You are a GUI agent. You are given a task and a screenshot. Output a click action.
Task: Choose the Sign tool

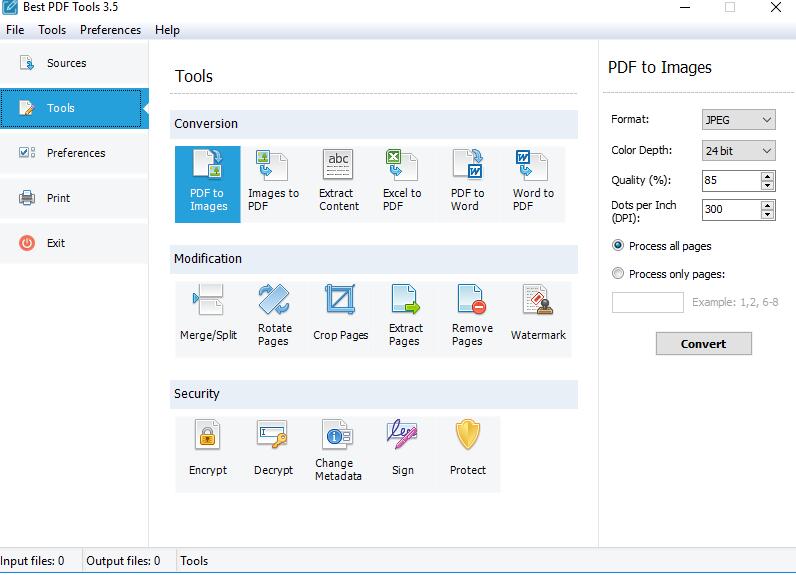pyautogui.click(x=403, y=454)
